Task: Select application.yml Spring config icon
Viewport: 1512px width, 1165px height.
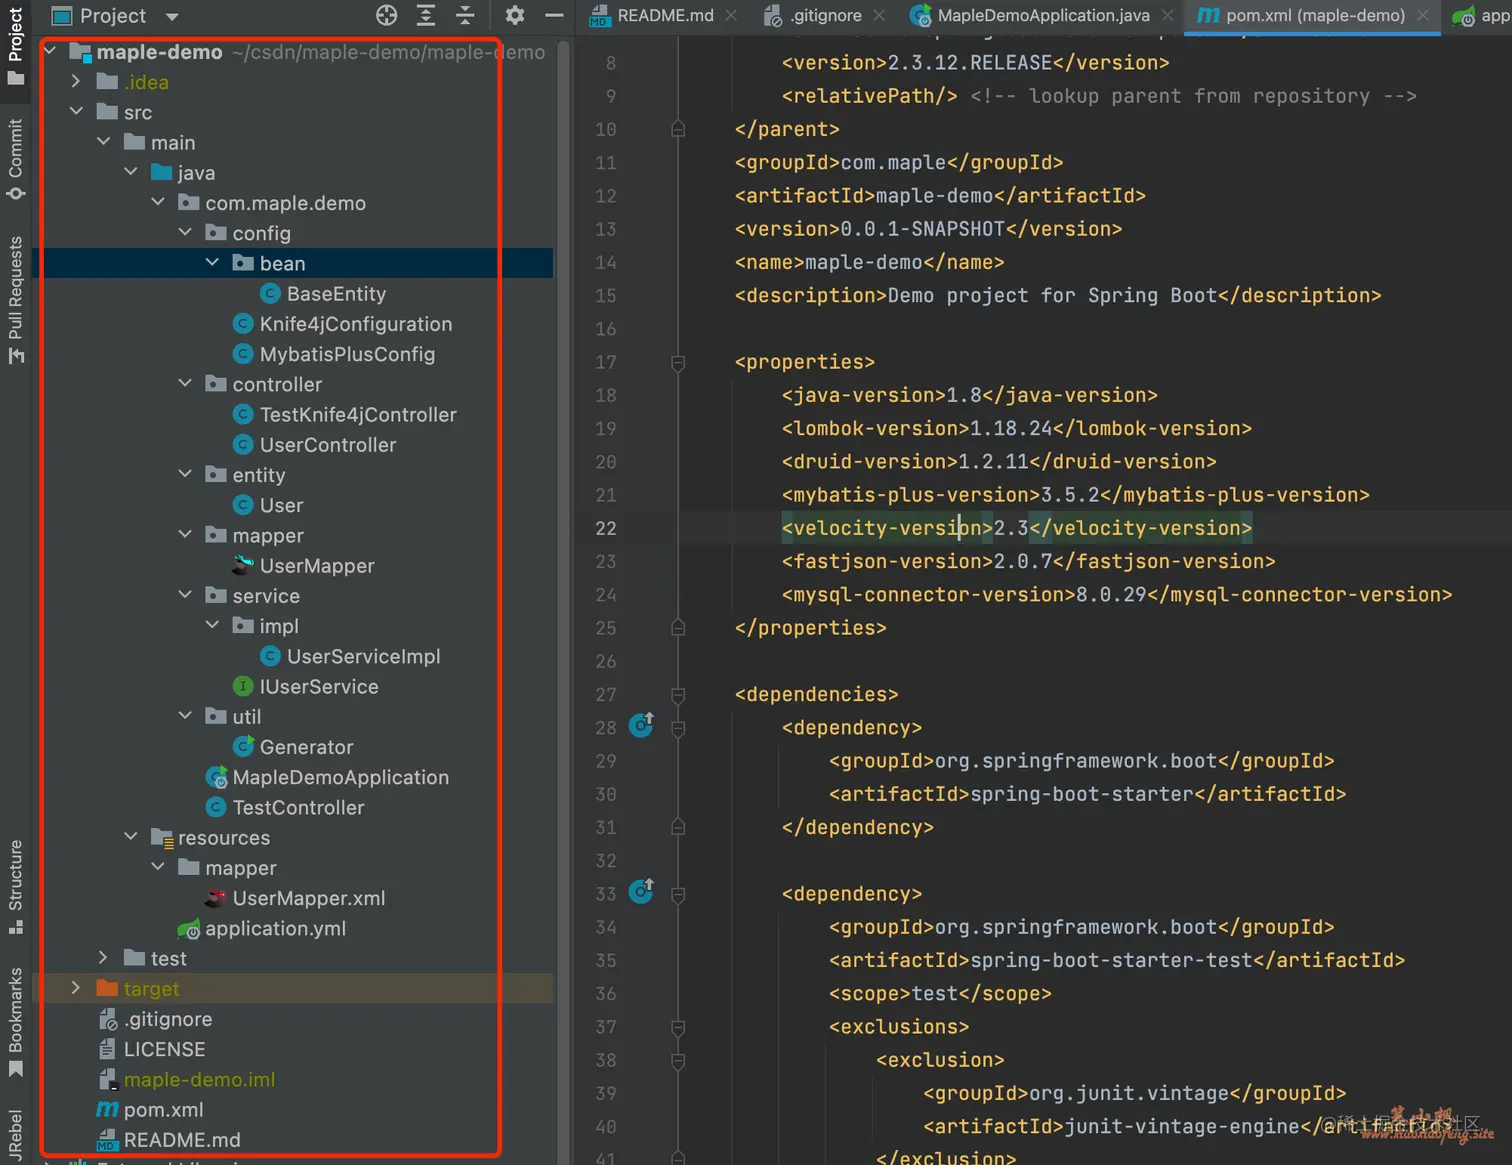Action: coord(189,929)
